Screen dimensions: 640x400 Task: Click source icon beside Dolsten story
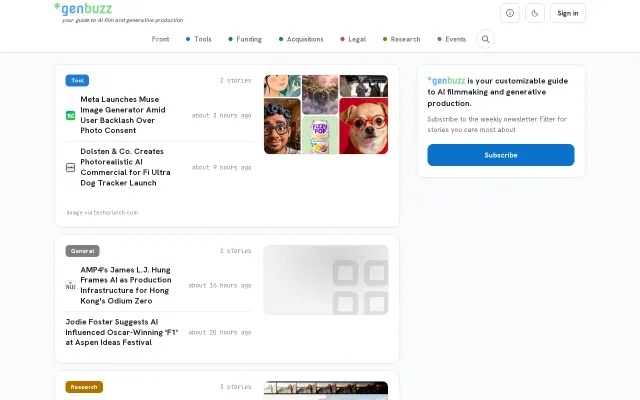point(71,167)
